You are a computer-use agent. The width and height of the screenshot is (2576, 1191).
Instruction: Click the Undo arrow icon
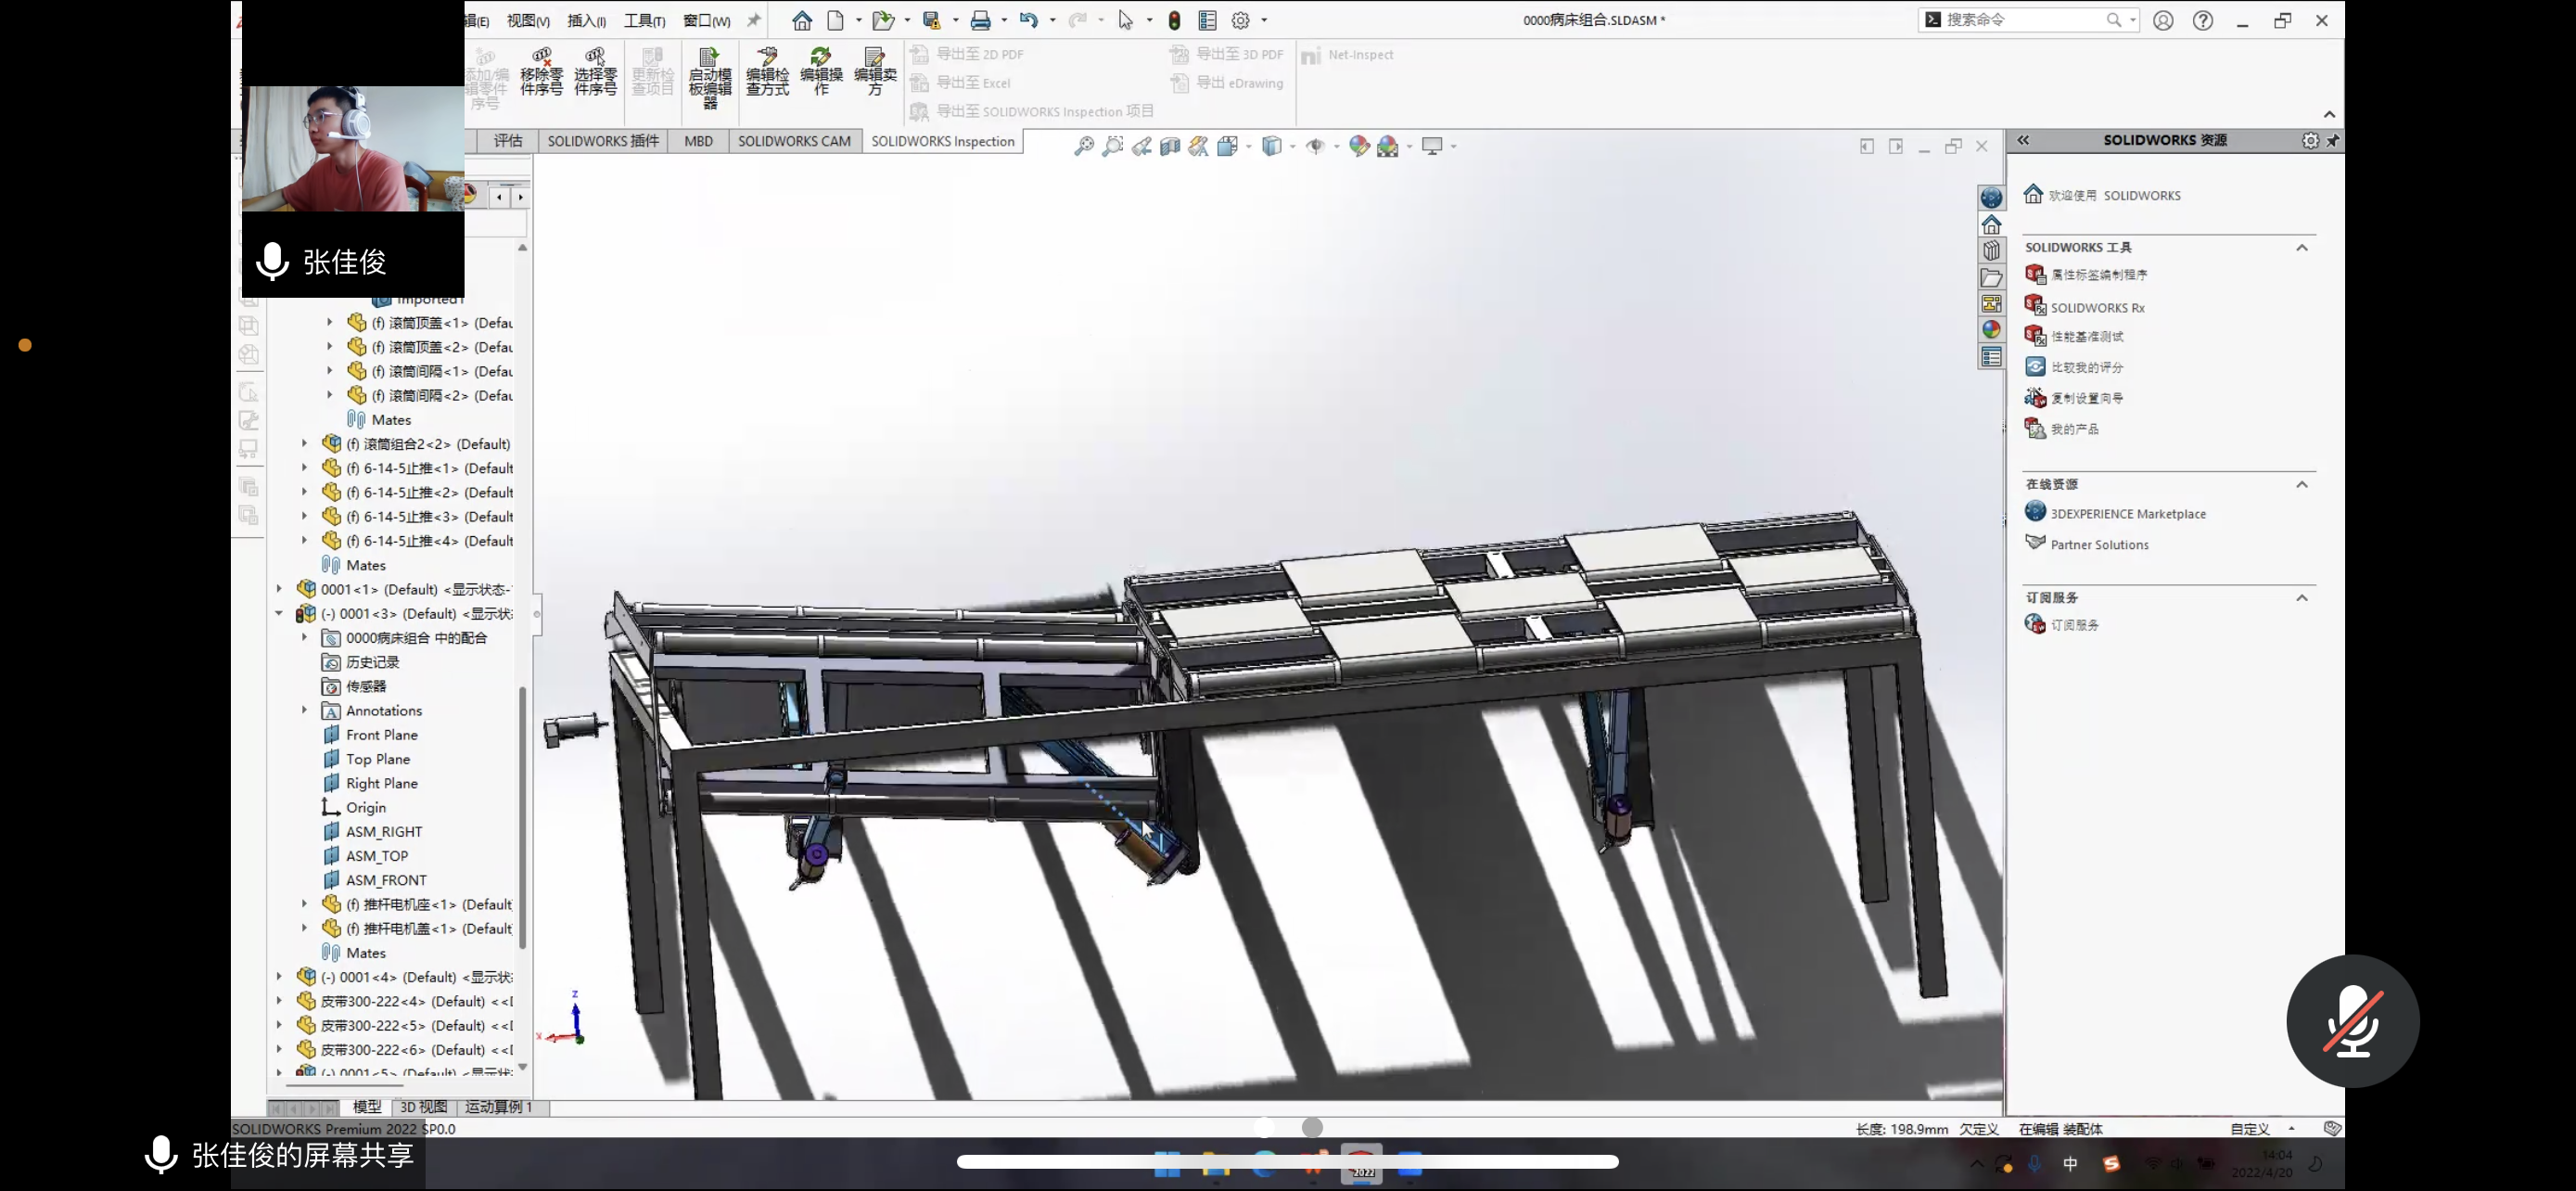click(1028, 20)
